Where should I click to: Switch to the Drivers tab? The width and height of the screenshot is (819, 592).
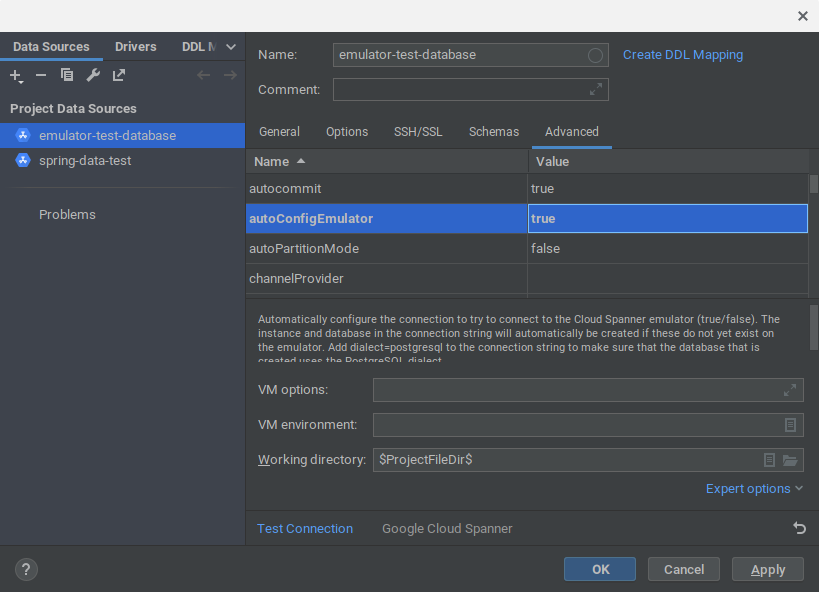pyautogui.click(x=135, y=46)
